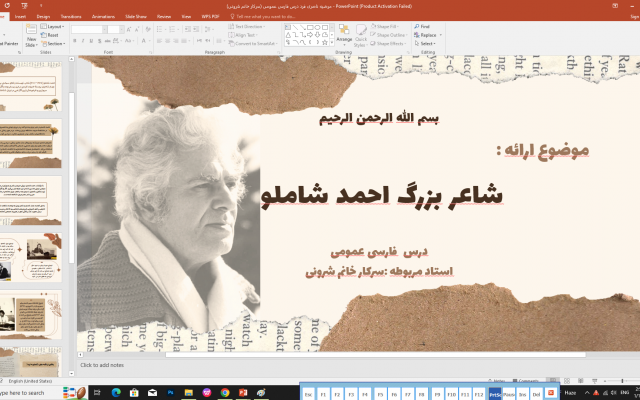Viewport: 640px width, 400px height.
Task: Switch to the Insert tab
Action: 20,16
